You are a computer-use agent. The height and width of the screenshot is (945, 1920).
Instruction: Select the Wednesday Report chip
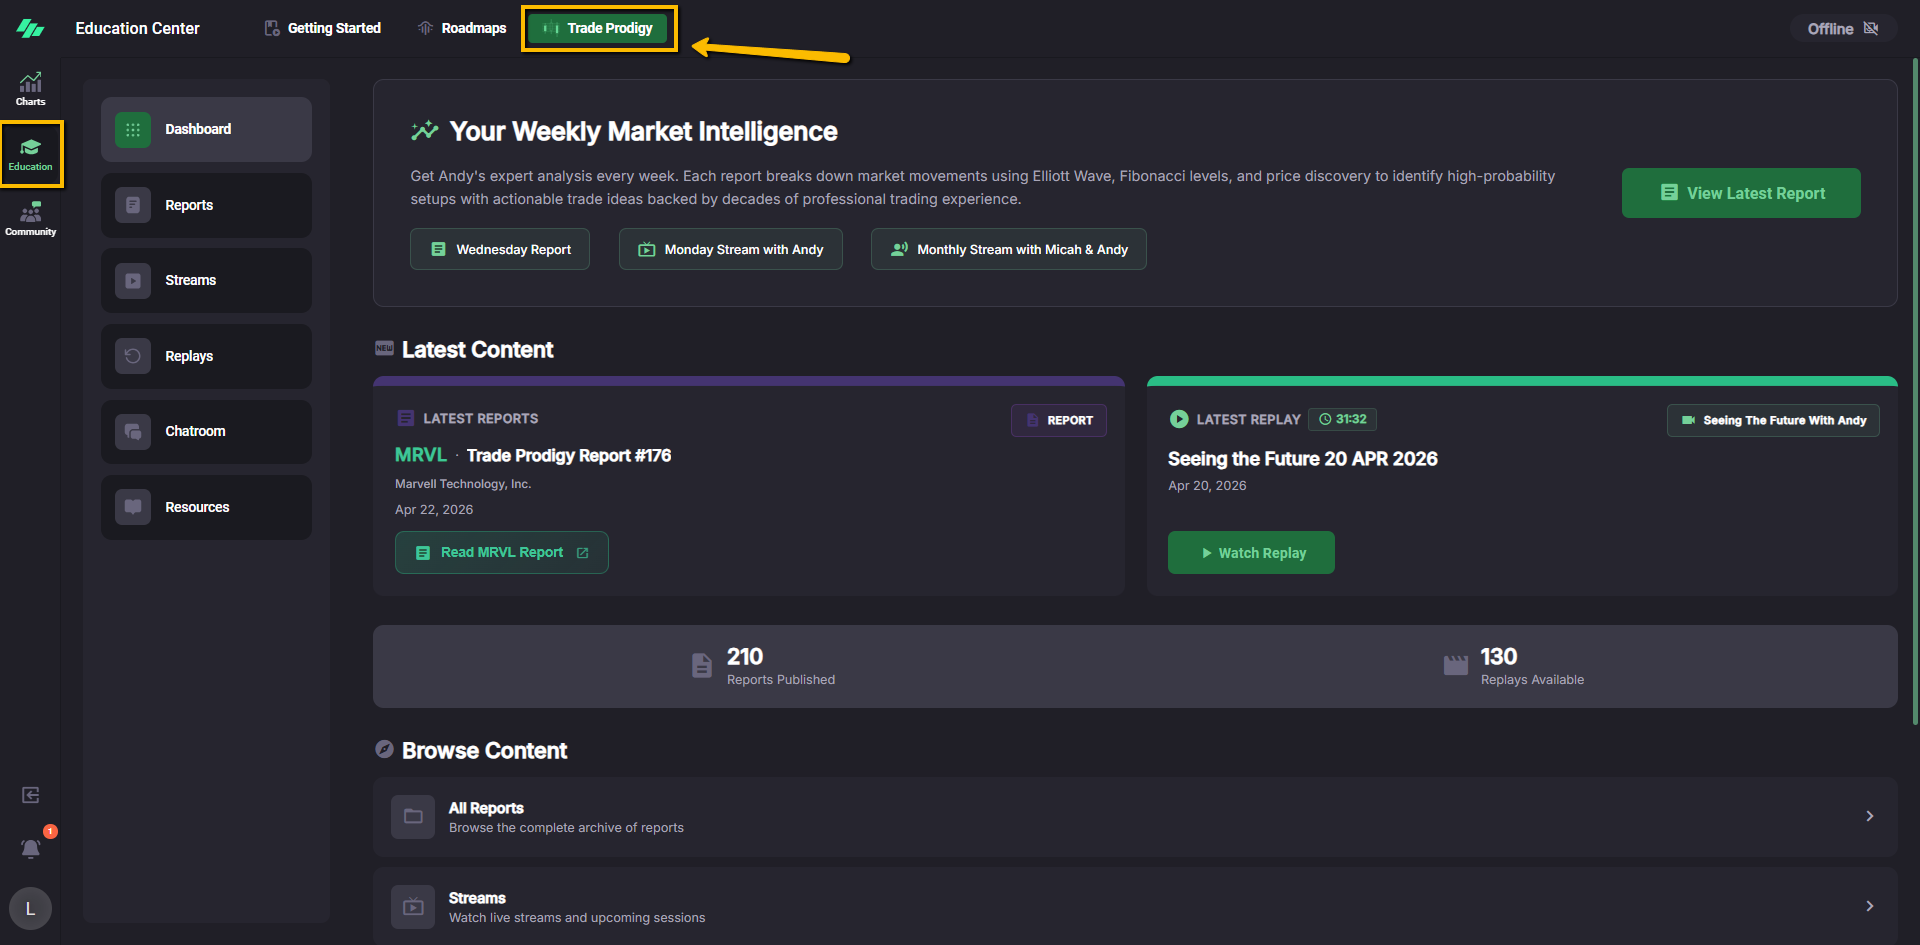[500, 249]
